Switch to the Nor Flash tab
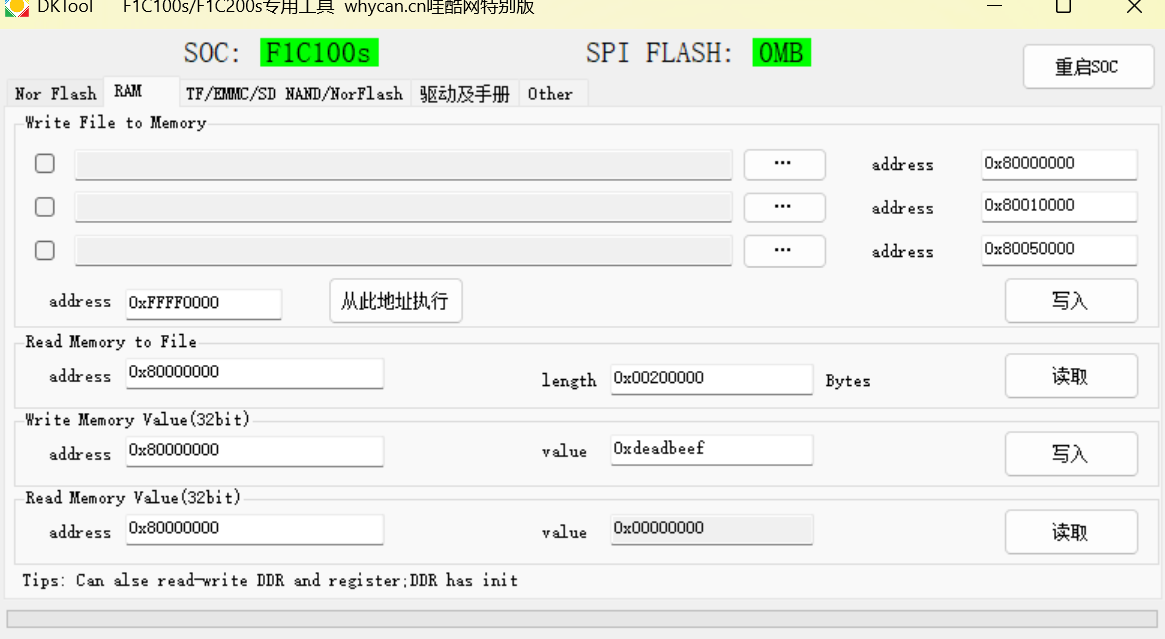 coord(56,94)
